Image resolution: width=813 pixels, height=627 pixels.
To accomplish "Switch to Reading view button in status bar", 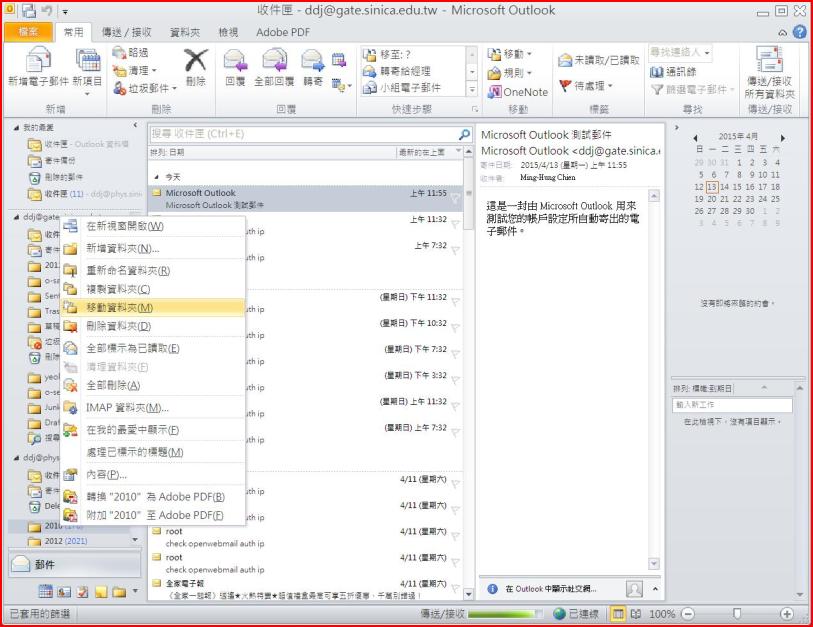I will point(635,614).
